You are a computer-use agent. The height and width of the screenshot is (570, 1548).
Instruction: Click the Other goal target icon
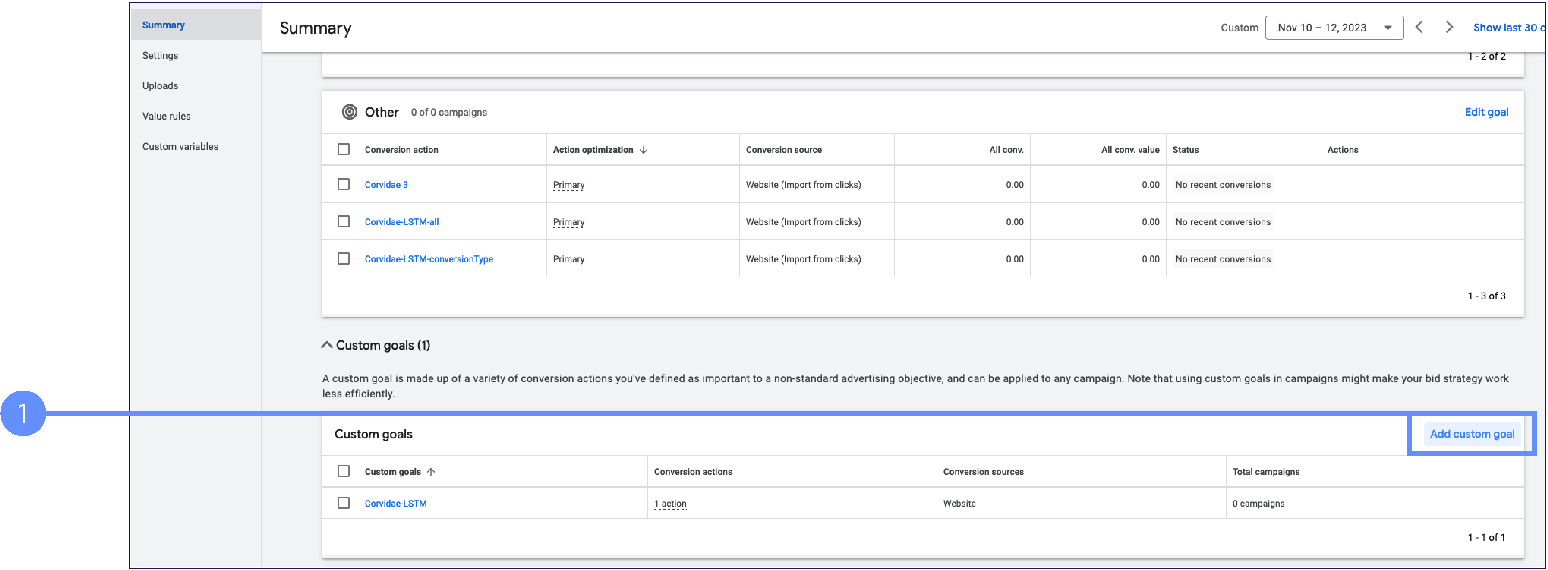pos(349,112)
